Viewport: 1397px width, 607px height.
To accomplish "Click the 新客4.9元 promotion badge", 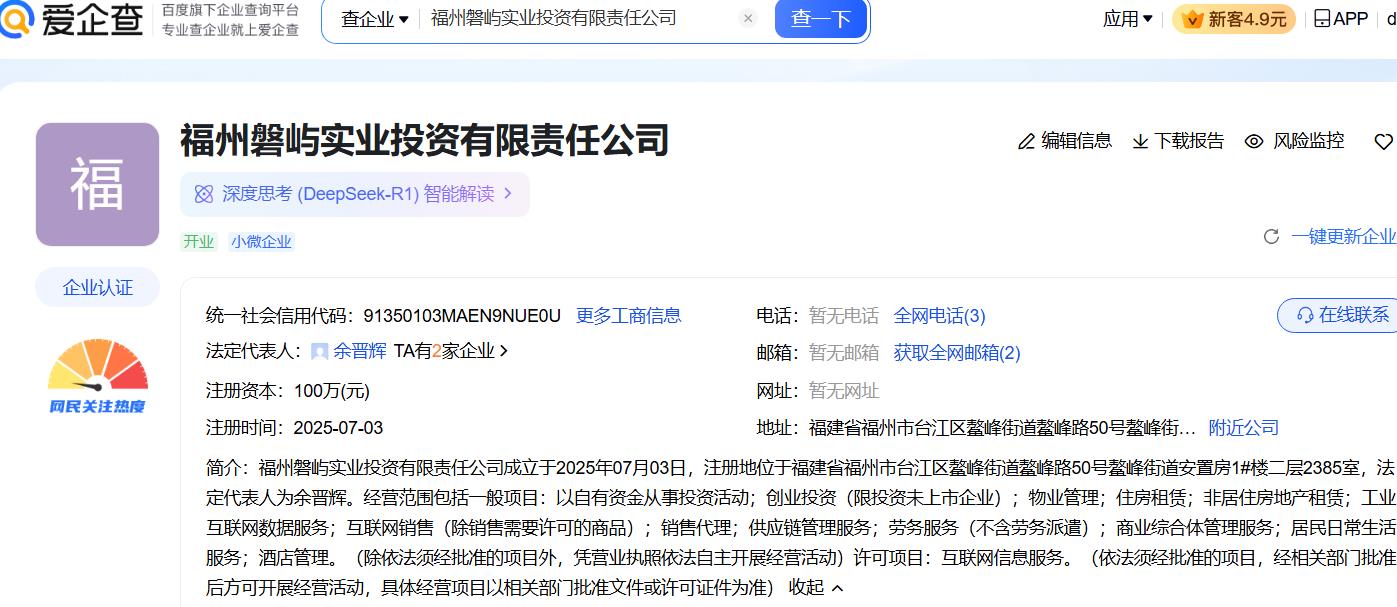I will (x=1233, y=19).
